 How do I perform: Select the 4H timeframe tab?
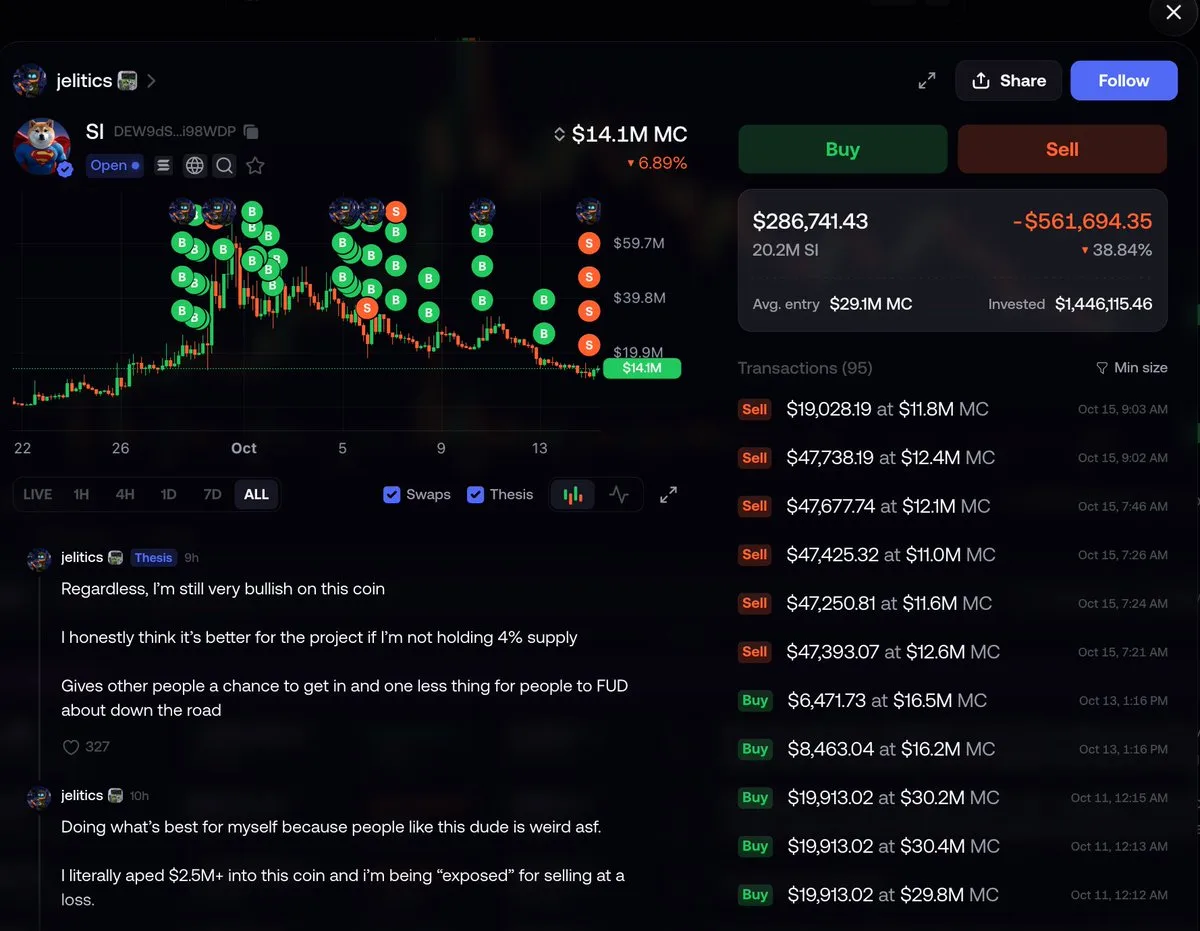(125, 494)
